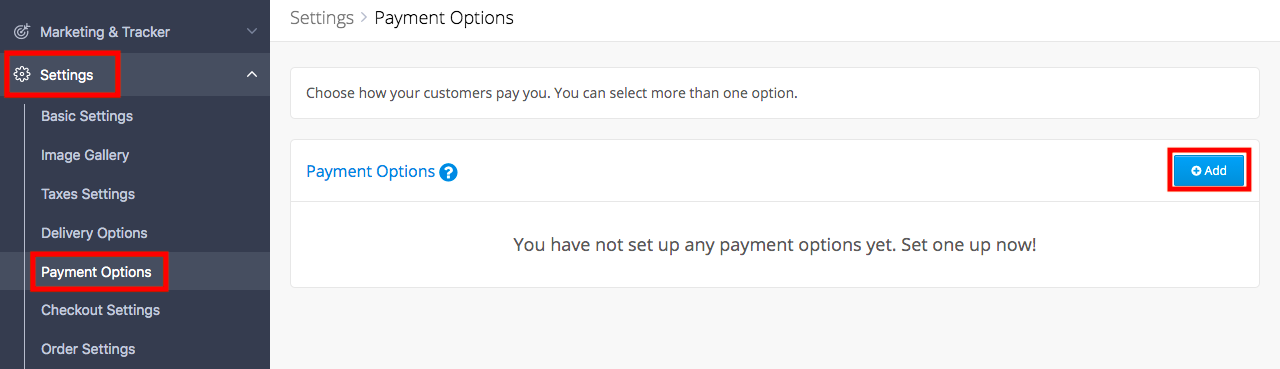Go to Order Settings
This screenshot has height=369, width=1280.
point(88,349)
